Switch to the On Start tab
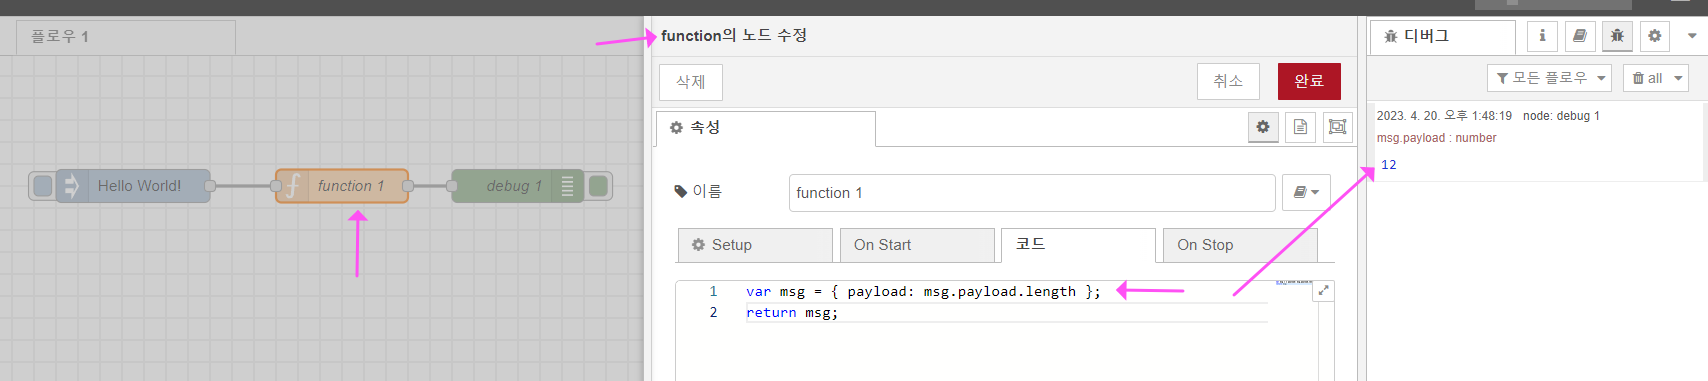Viewport: 1708px width, 381px height. [917, 245]
